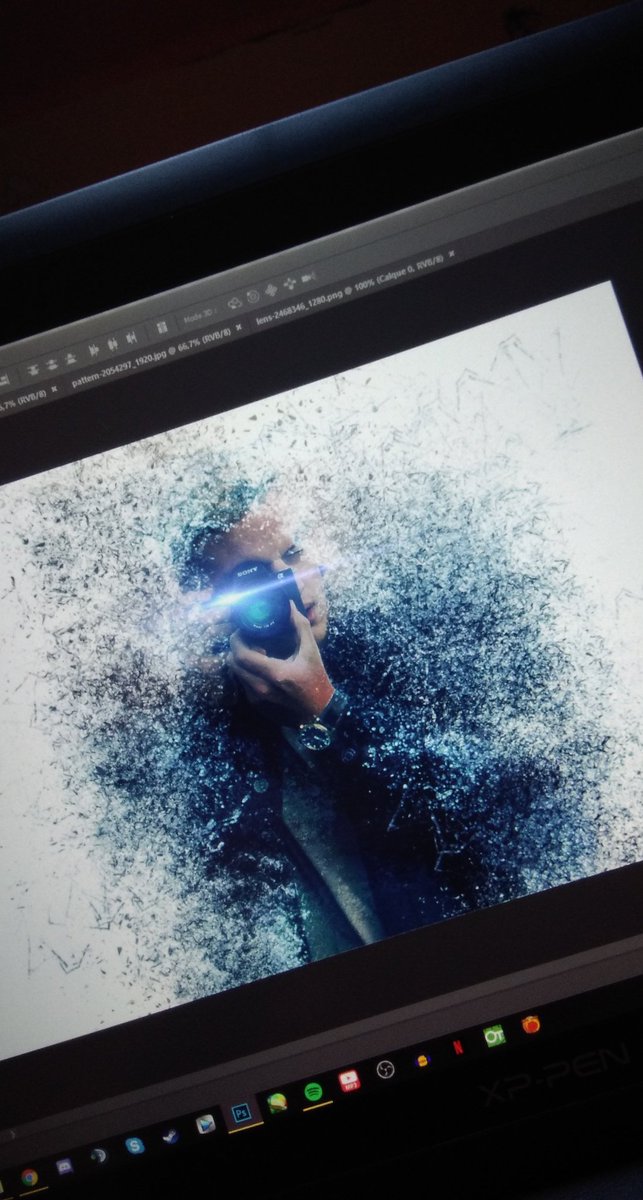Open Discord from the taskbar

(64, 1165)
